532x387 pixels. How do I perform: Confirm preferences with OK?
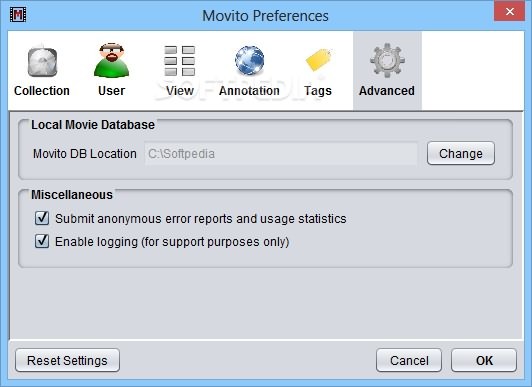484,360
